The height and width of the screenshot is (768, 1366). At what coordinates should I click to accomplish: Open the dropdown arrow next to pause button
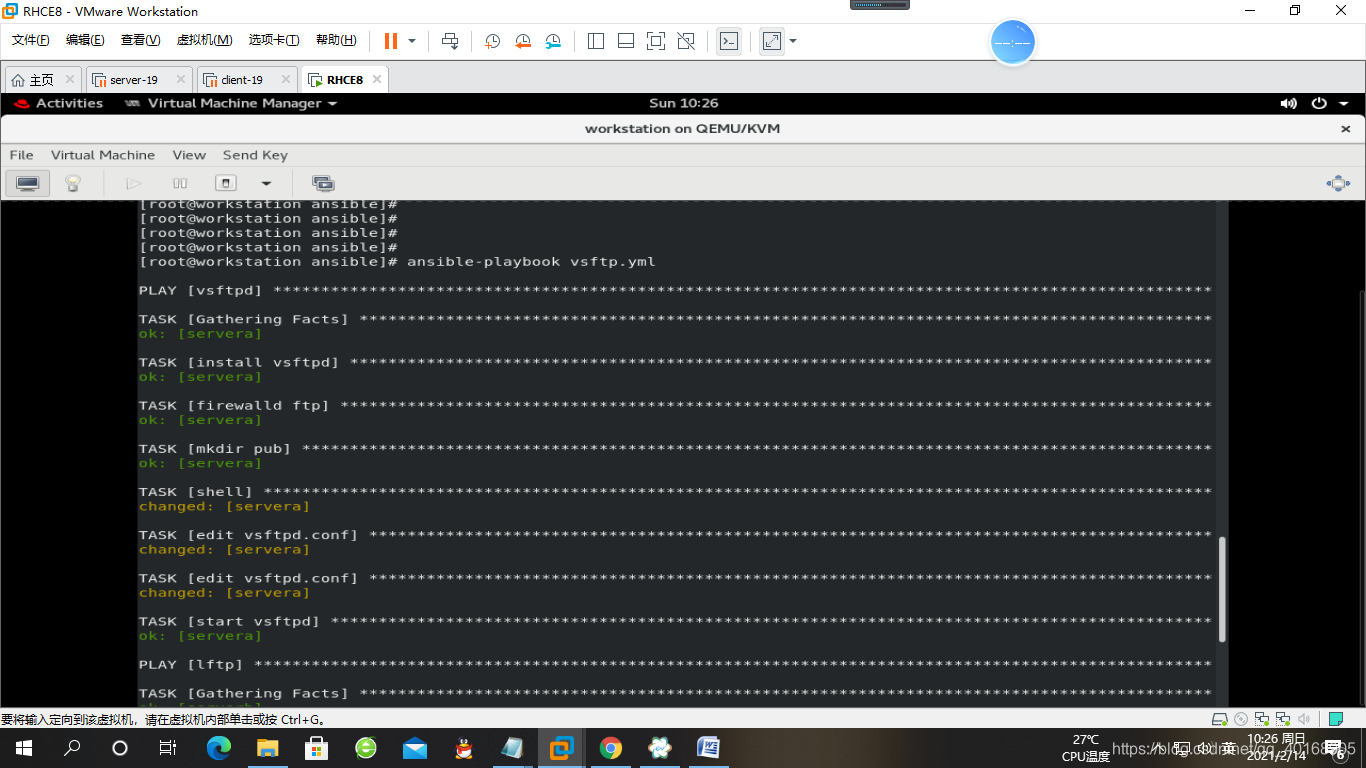point(412,41)
